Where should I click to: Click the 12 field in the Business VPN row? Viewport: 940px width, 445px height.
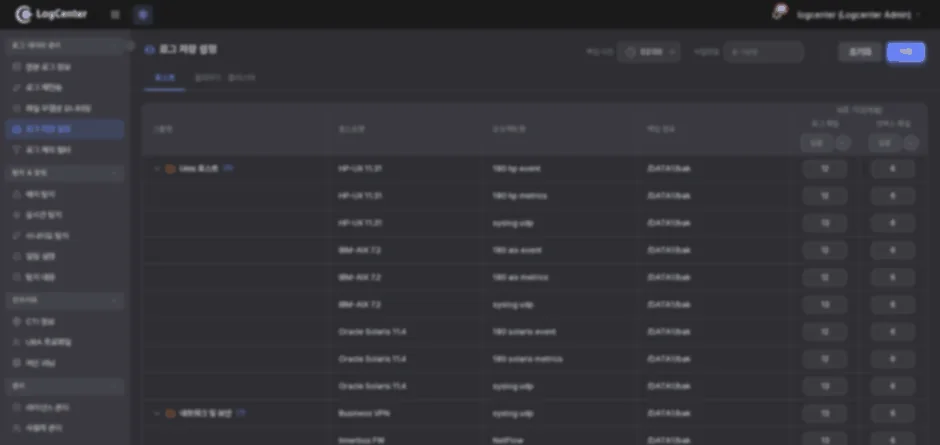coord(825,414)
